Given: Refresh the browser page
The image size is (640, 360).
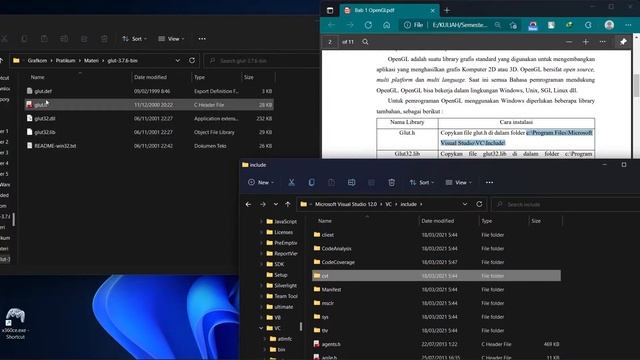Looking at the screenshot, I should coord(368,25).
